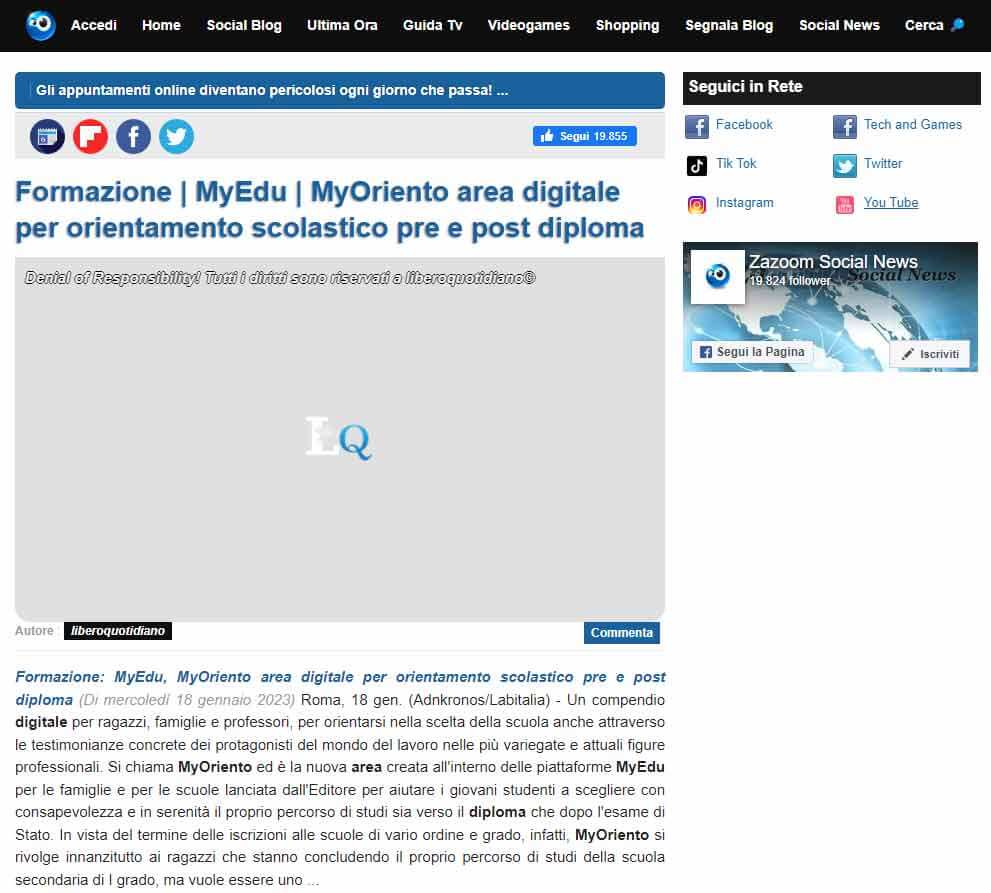The width and height of the screenshot is (991, 893).
Task: Click Segui la Pagina button
Action: 752,352
